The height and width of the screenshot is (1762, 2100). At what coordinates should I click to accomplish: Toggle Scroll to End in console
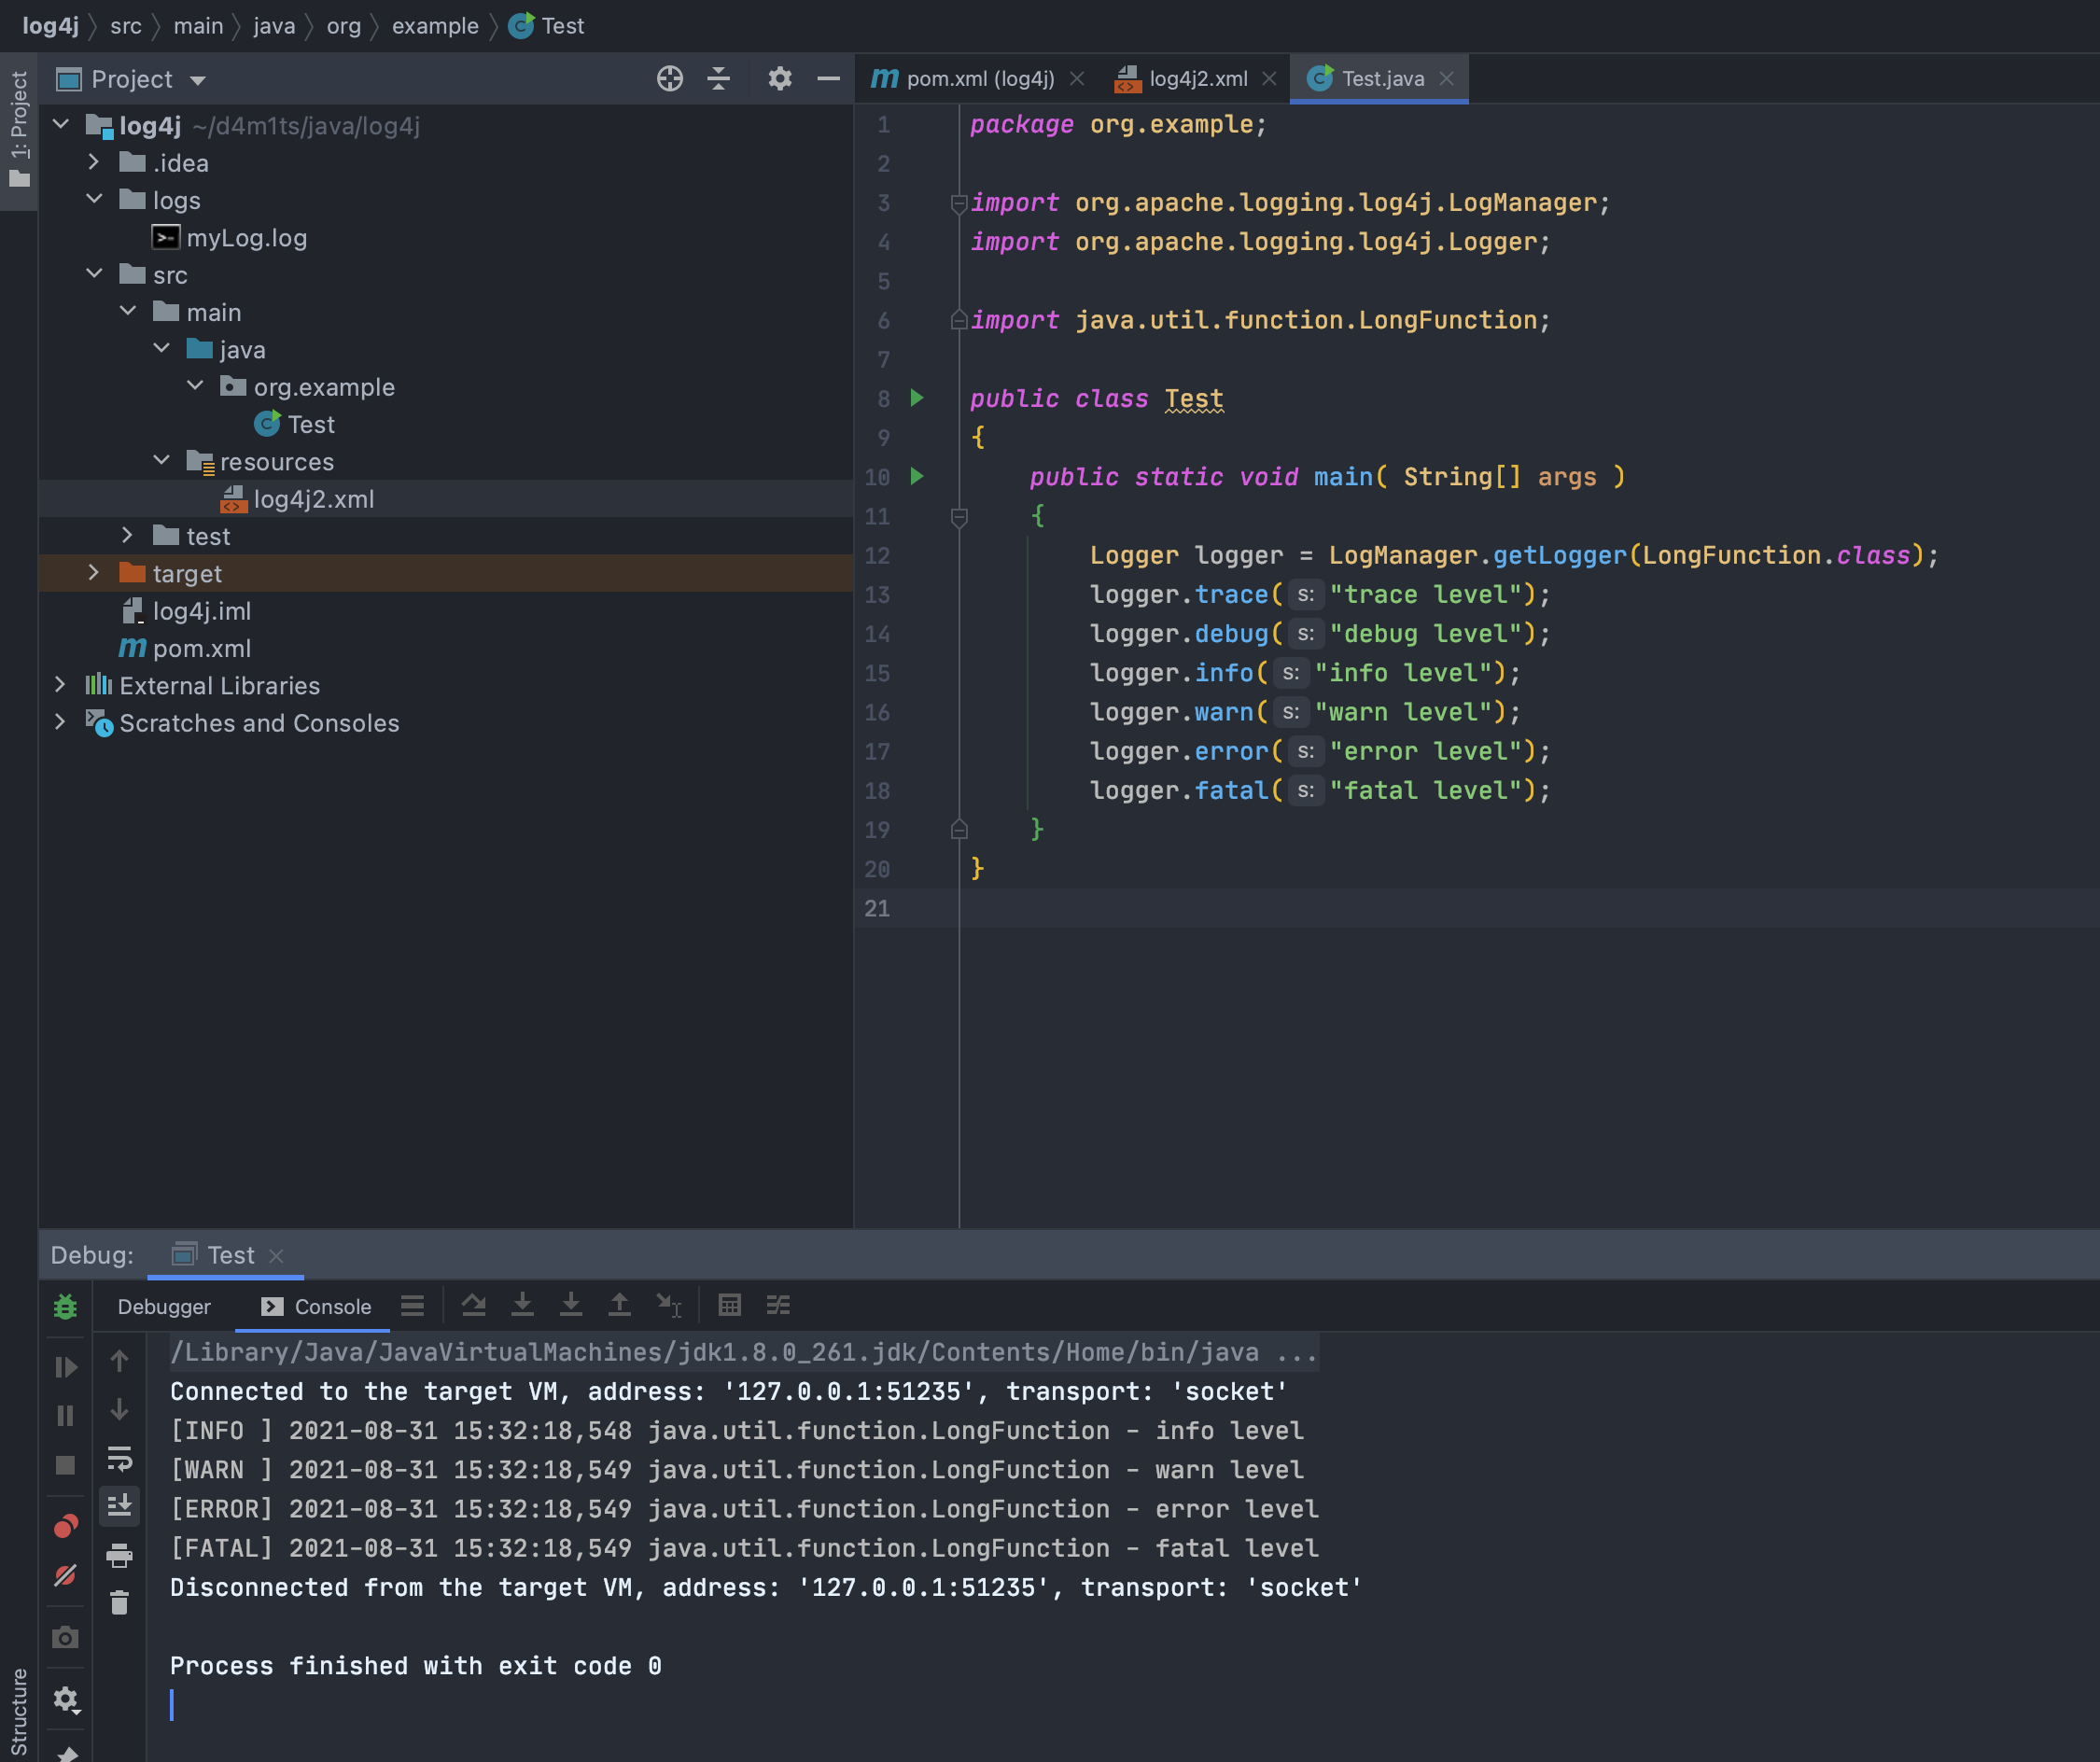click(119, 1506)
